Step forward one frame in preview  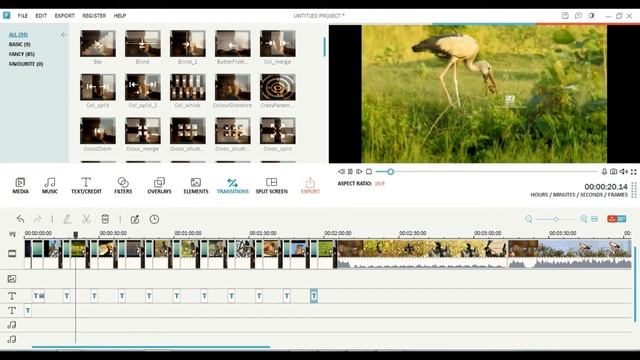point(359,172)
